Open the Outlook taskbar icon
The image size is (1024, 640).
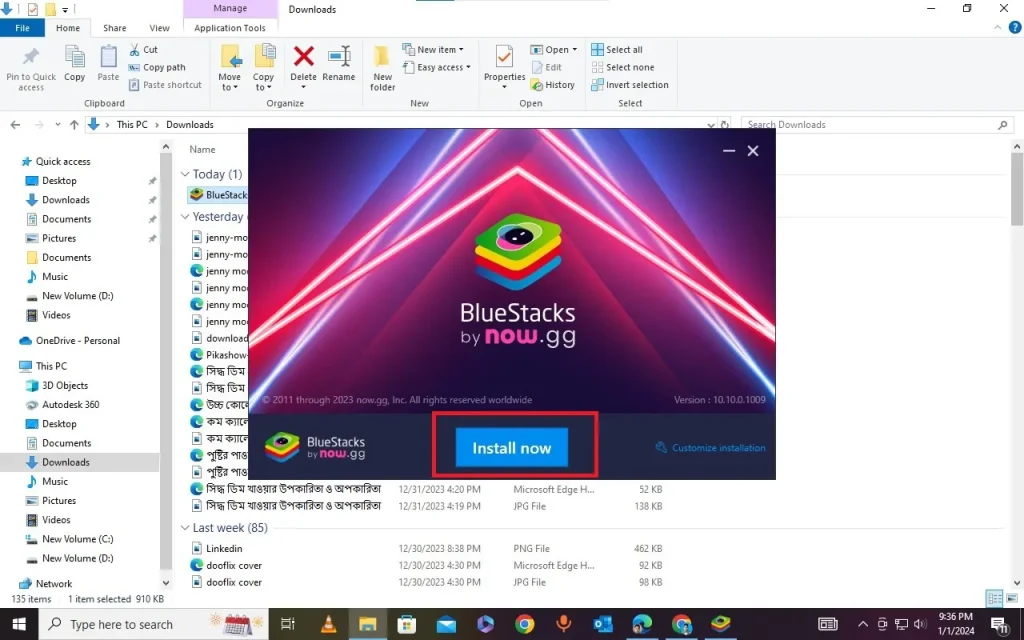pos(603,624)
